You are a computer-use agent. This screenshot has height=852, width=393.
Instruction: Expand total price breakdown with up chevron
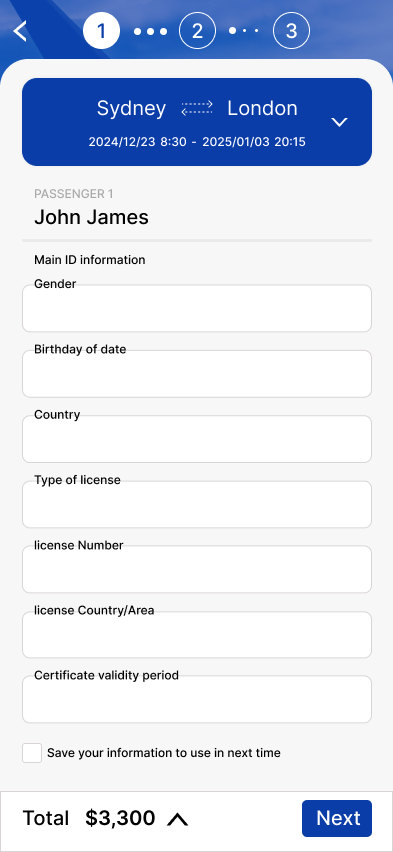pyautogui.click(x=177, y=819)
